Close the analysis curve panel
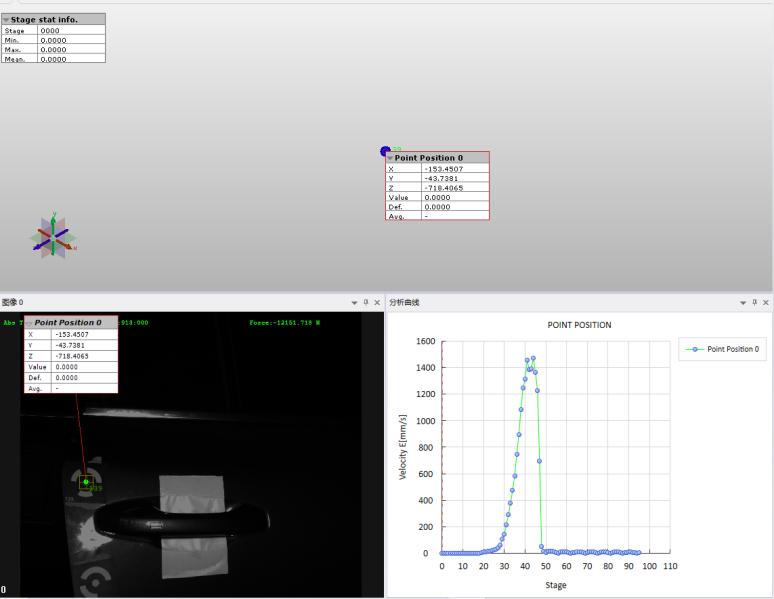The height and width of the screenshot is (599, 774). coord(766,302)
